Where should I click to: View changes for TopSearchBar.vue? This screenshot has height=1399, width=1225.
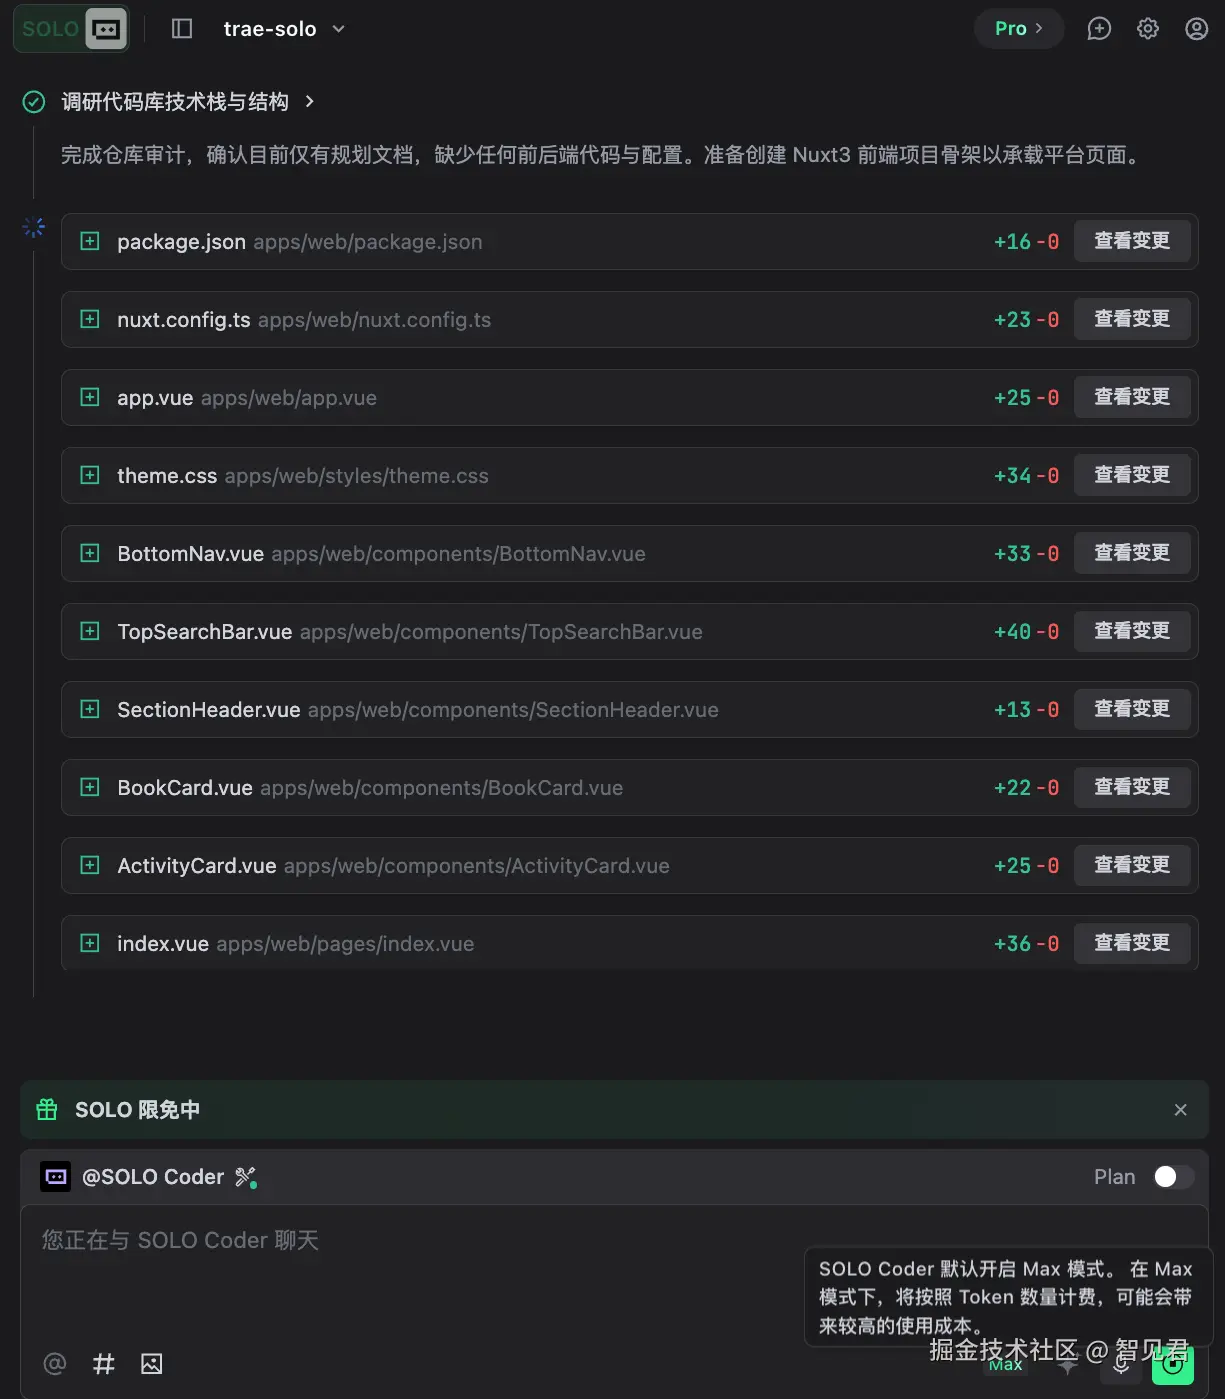(x=1132, y=631)
